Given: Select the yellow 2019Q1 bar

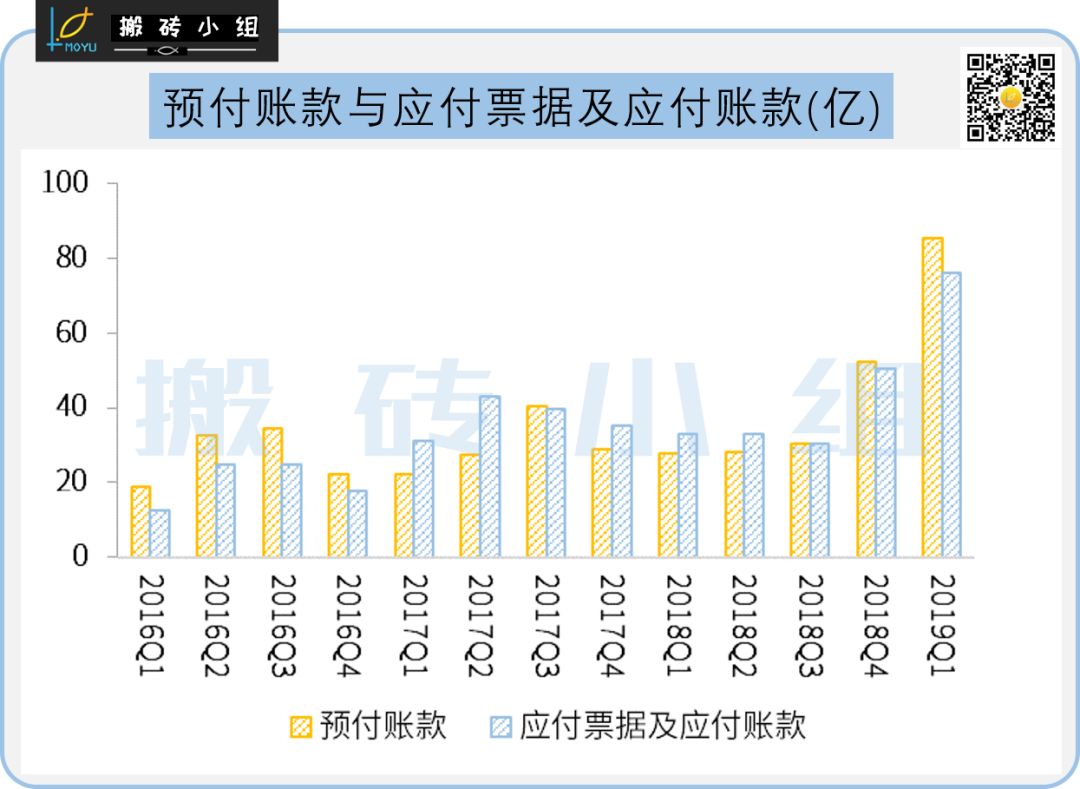Looking at the screenshot, I should [x=932, y=397].
